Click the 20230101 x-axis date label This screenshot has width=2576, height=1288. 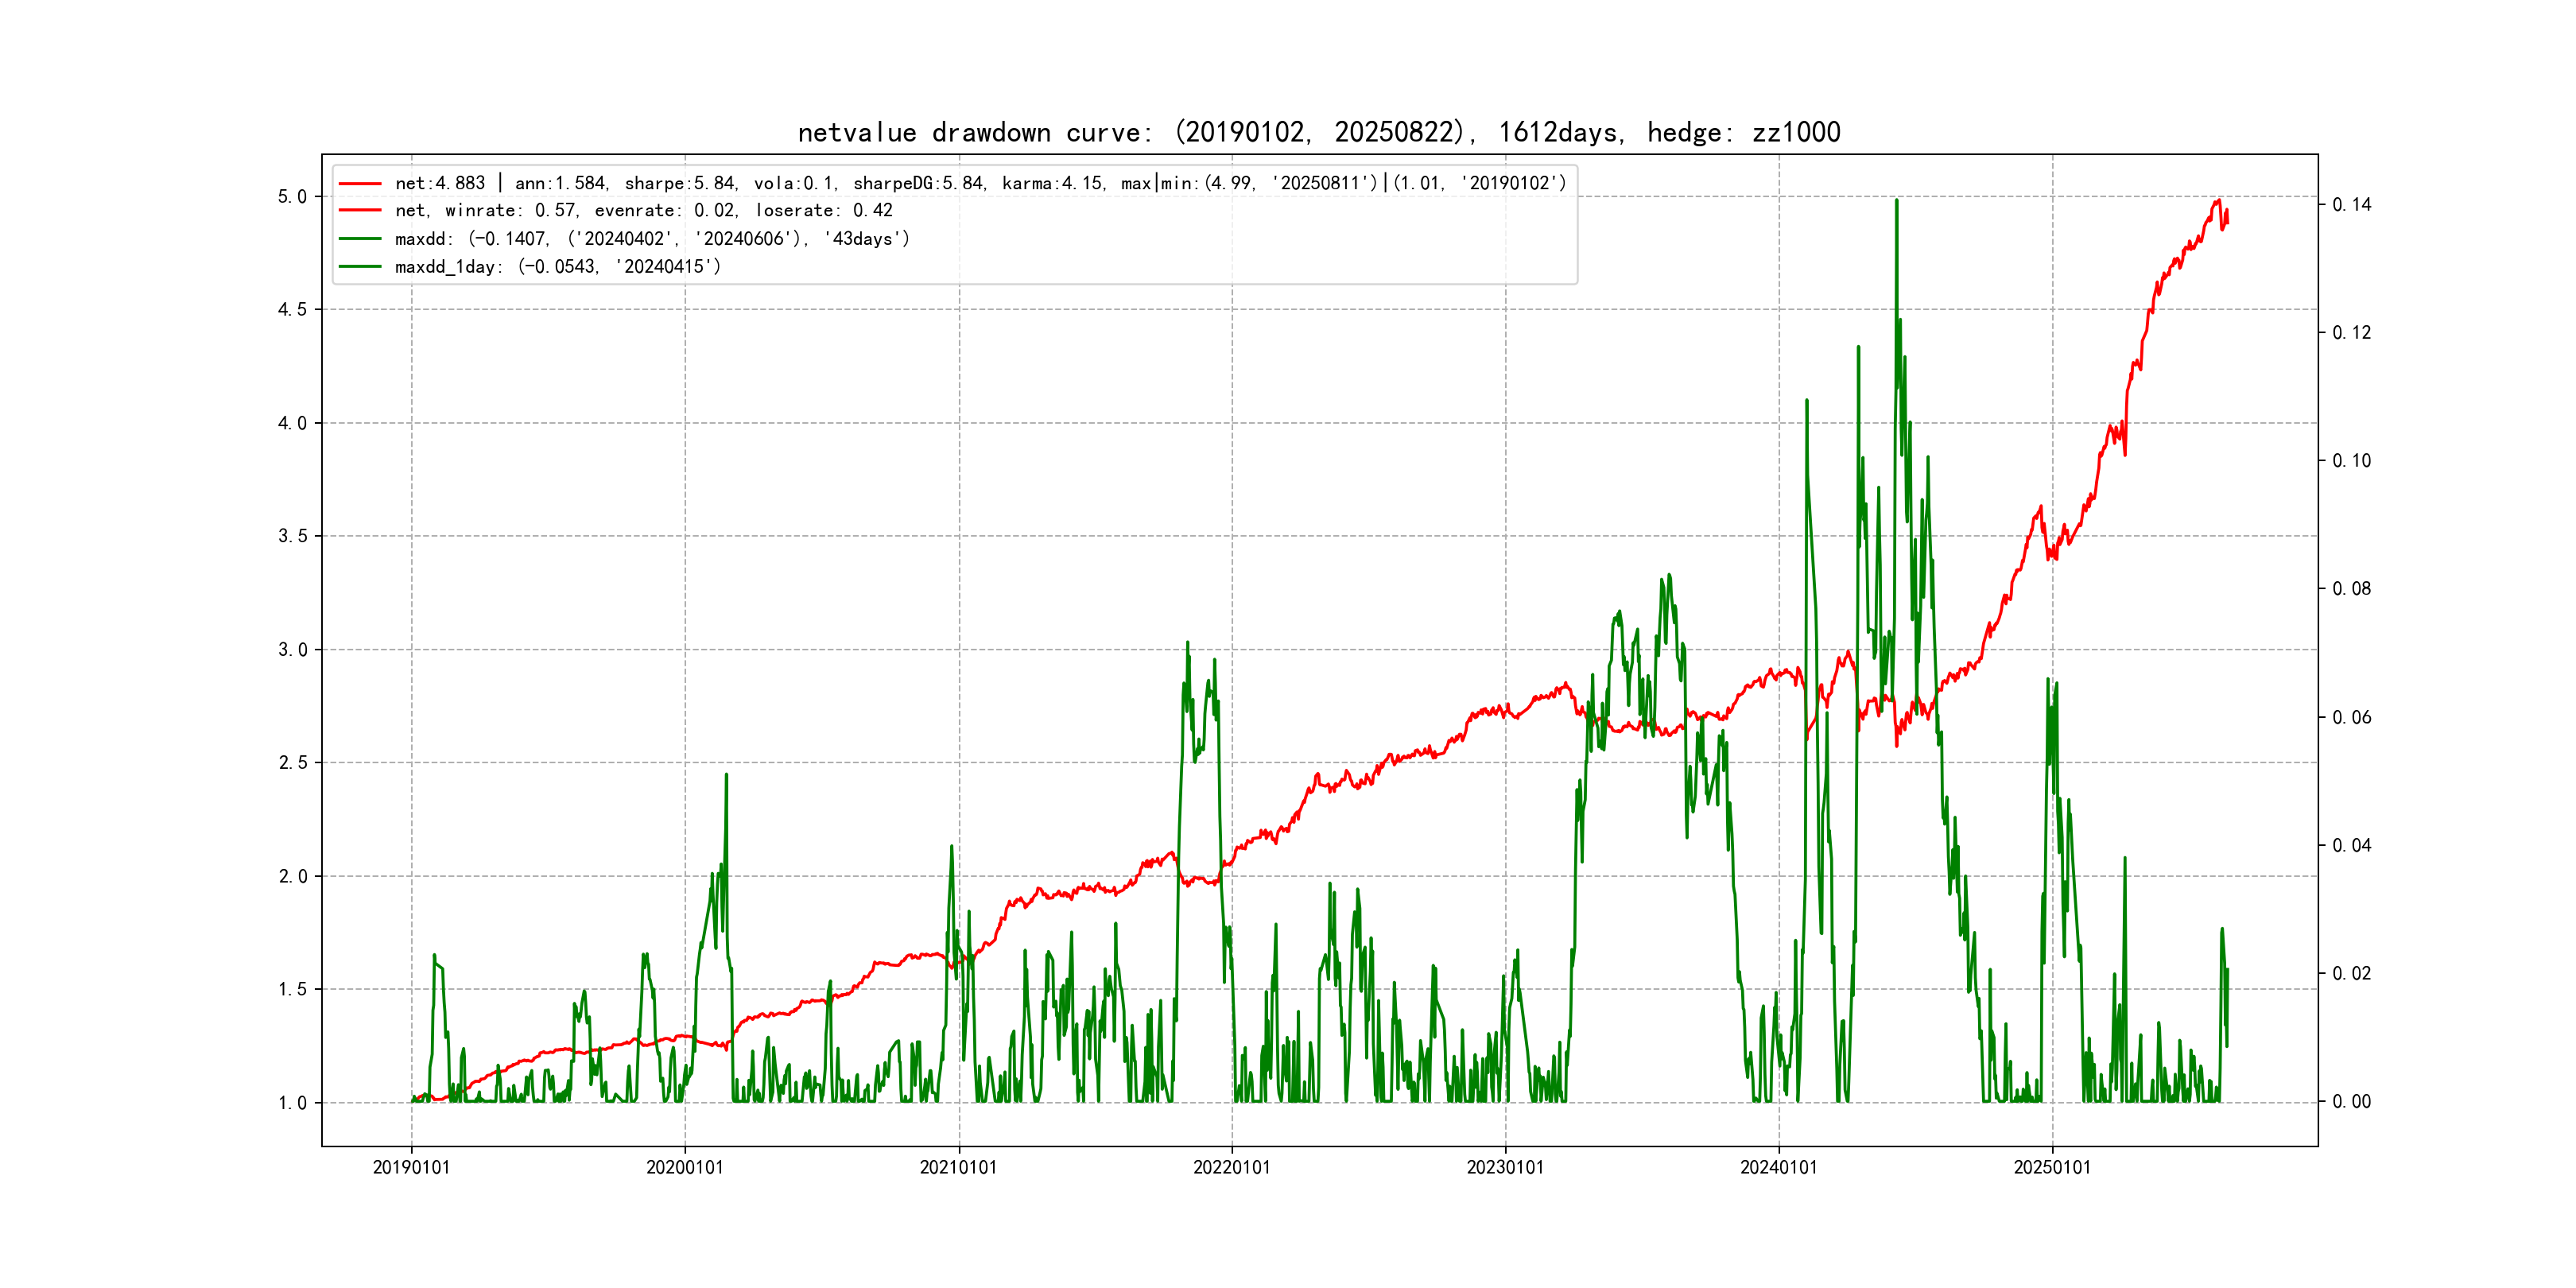pyautogui.click(x=1505, y=1168)
